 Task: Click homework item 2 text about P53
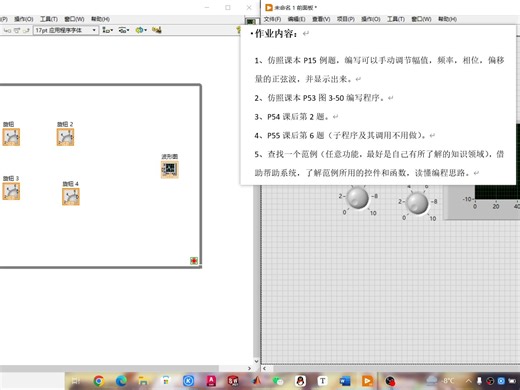click(x=319, y=98)
